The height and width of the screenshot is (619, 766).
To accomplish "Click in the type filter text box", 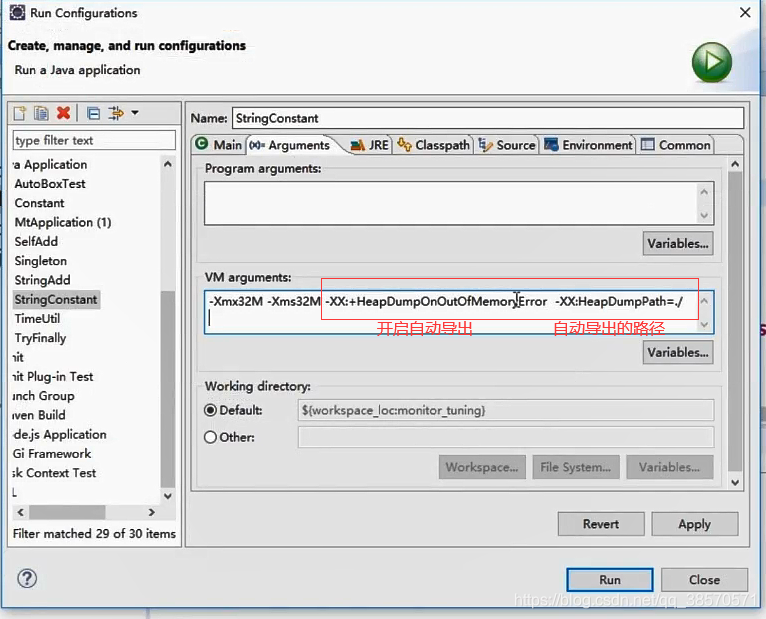I will tap(94, 140).
